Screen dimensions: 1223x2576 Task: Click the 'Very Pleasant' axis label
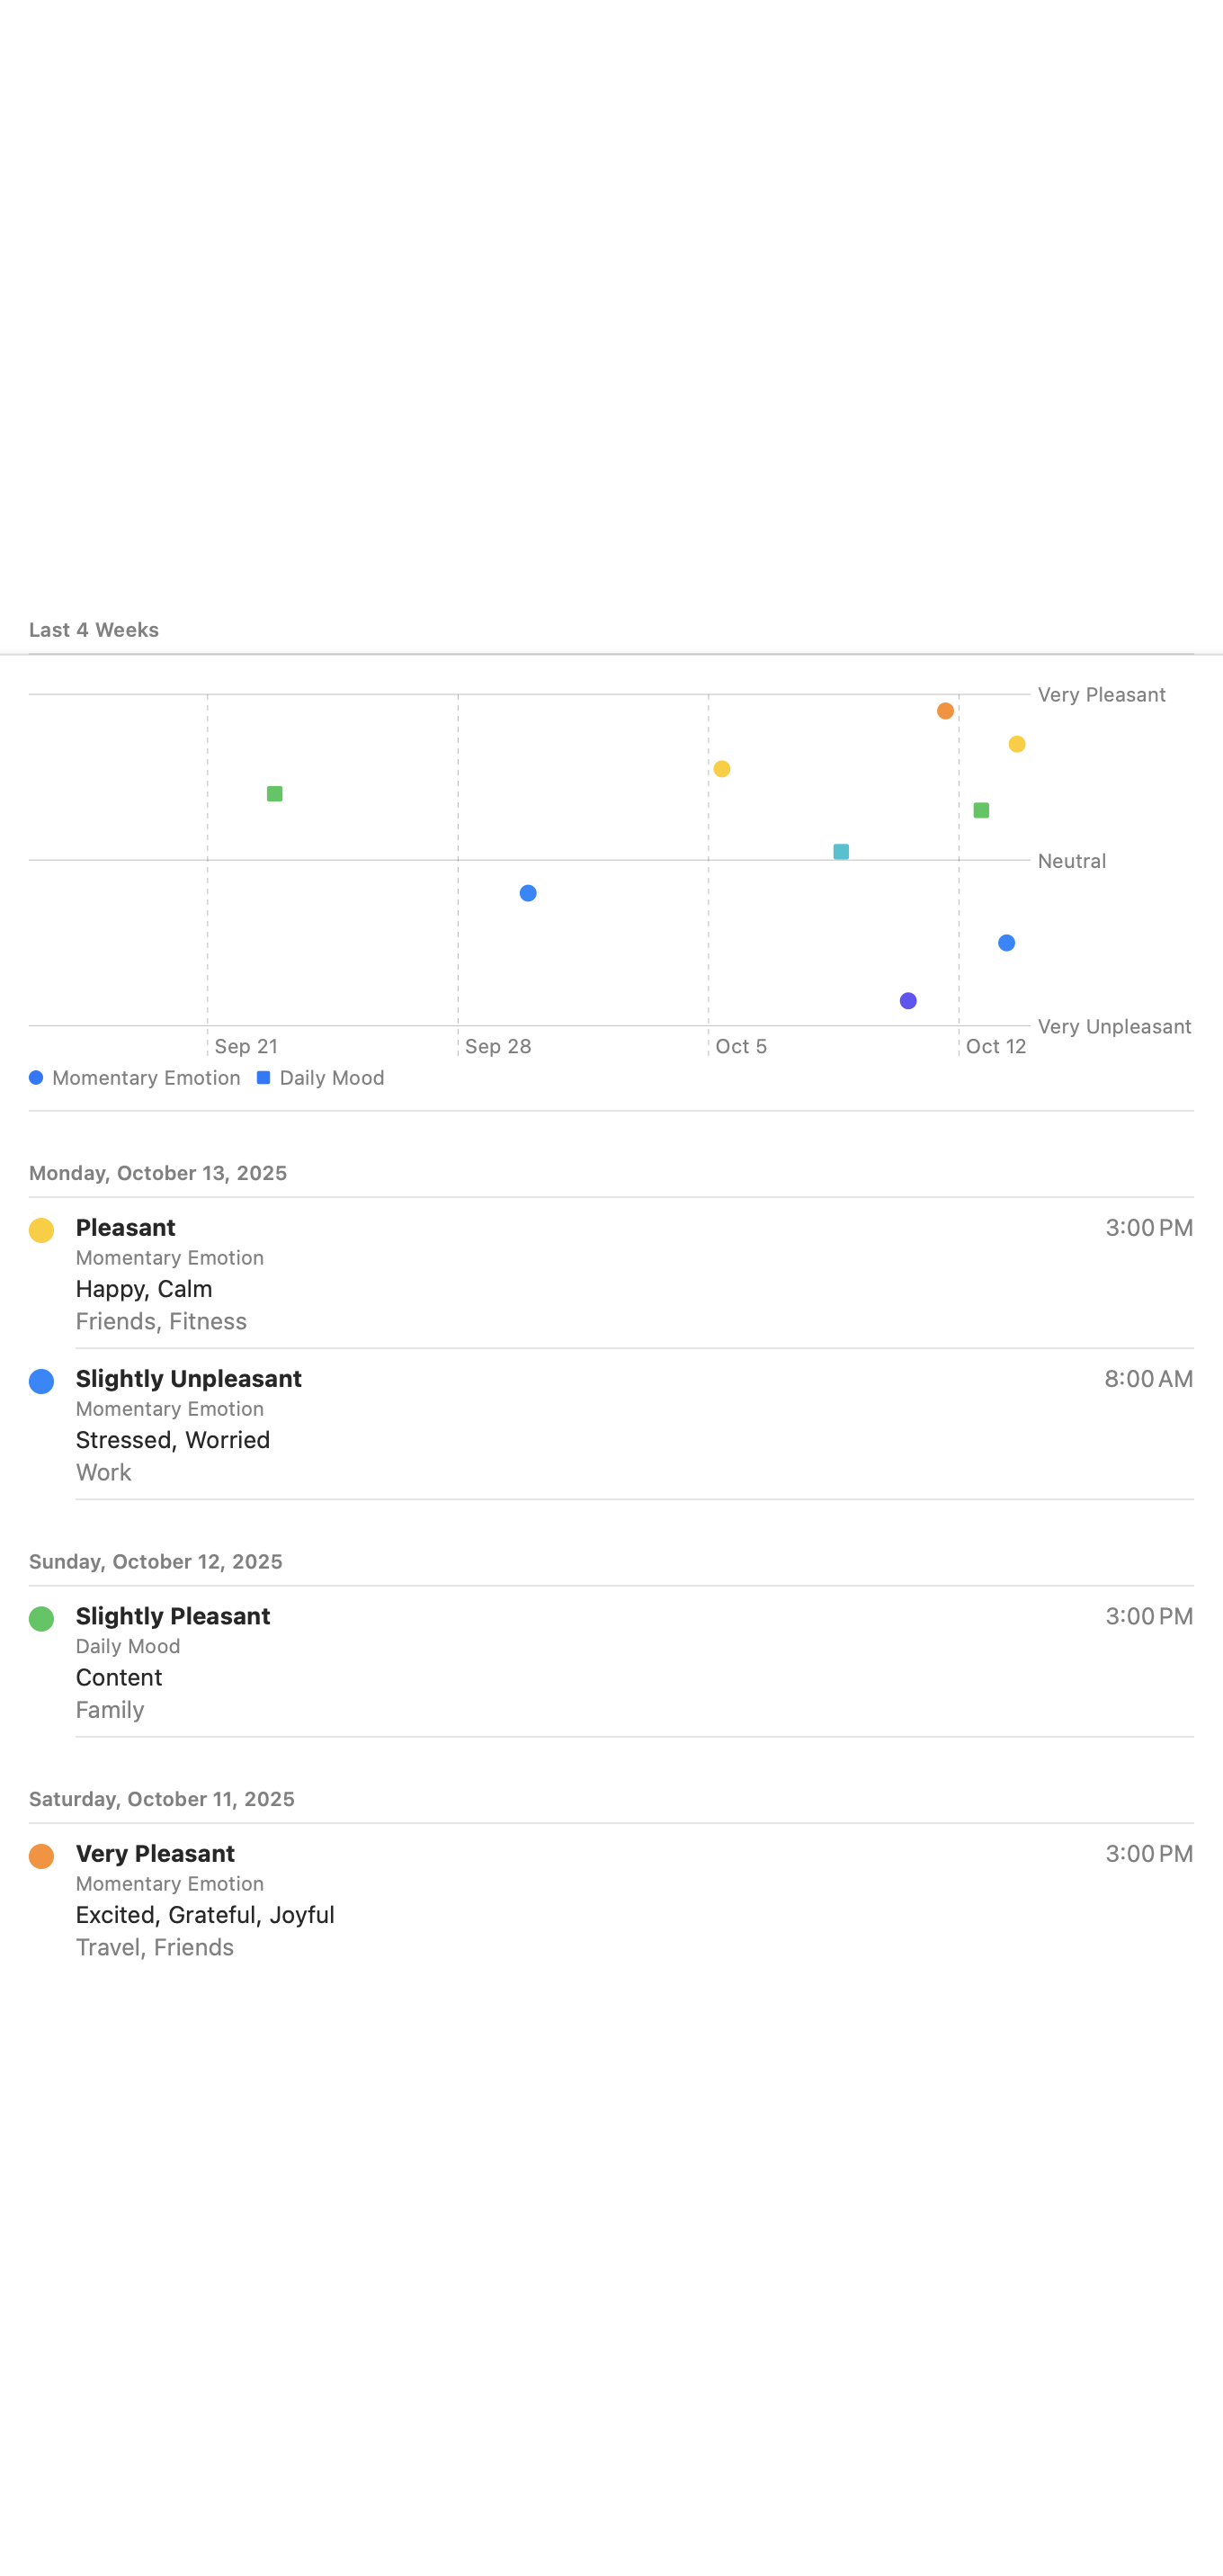(1102, 695)
